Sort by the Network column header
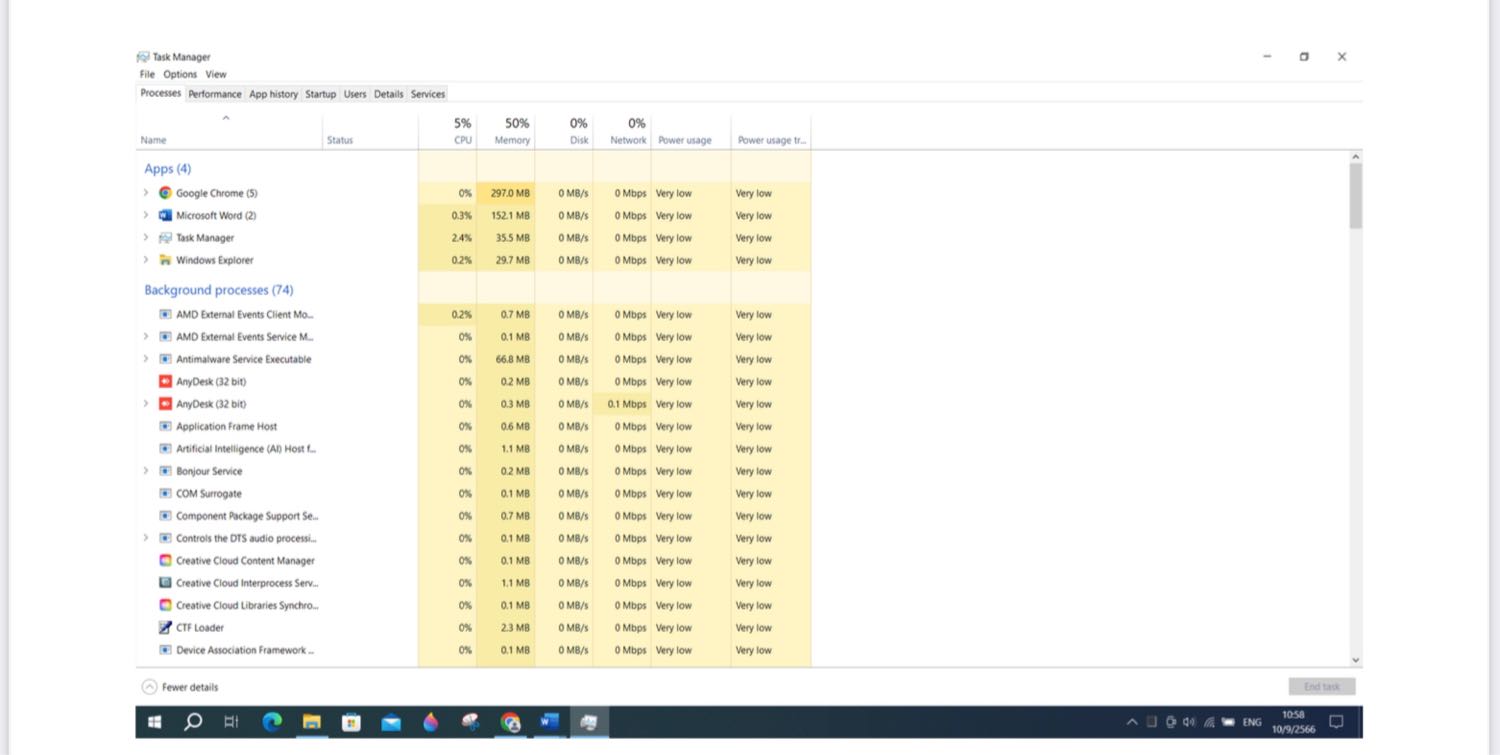The image size is (1500, 755). [622, 131]
